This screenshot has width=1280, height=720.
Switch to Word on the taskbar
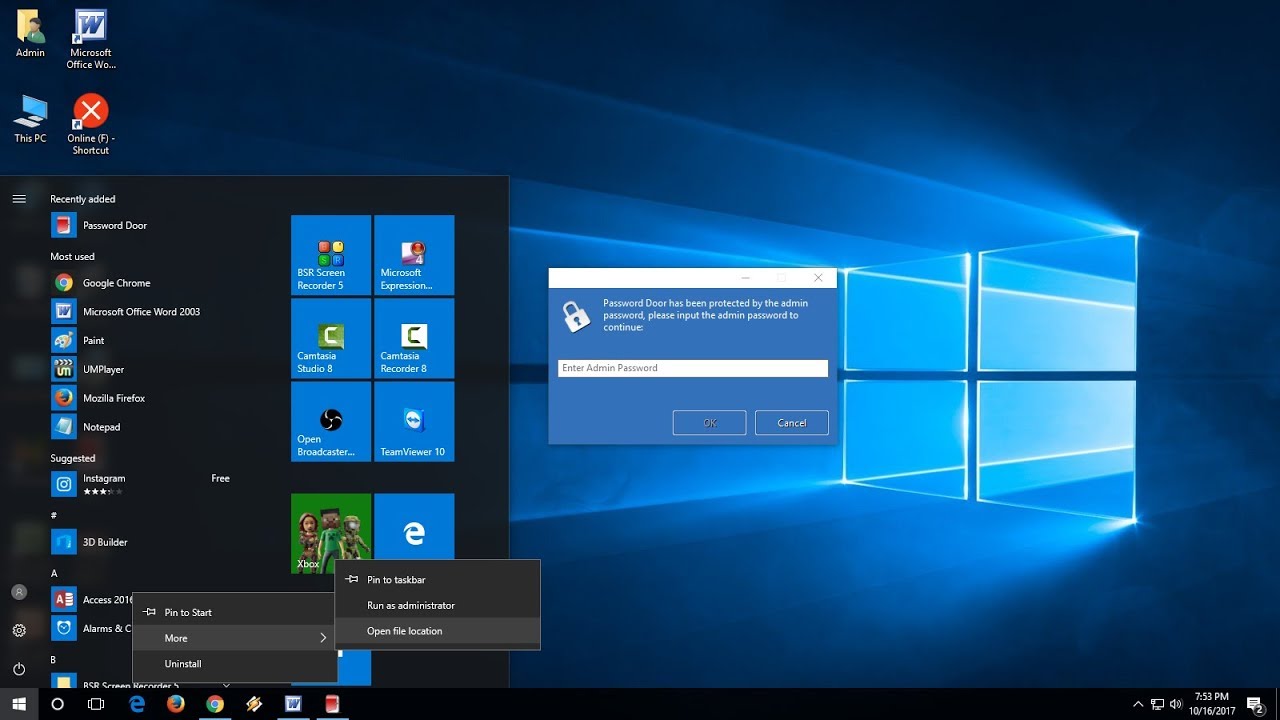point(293,704)
